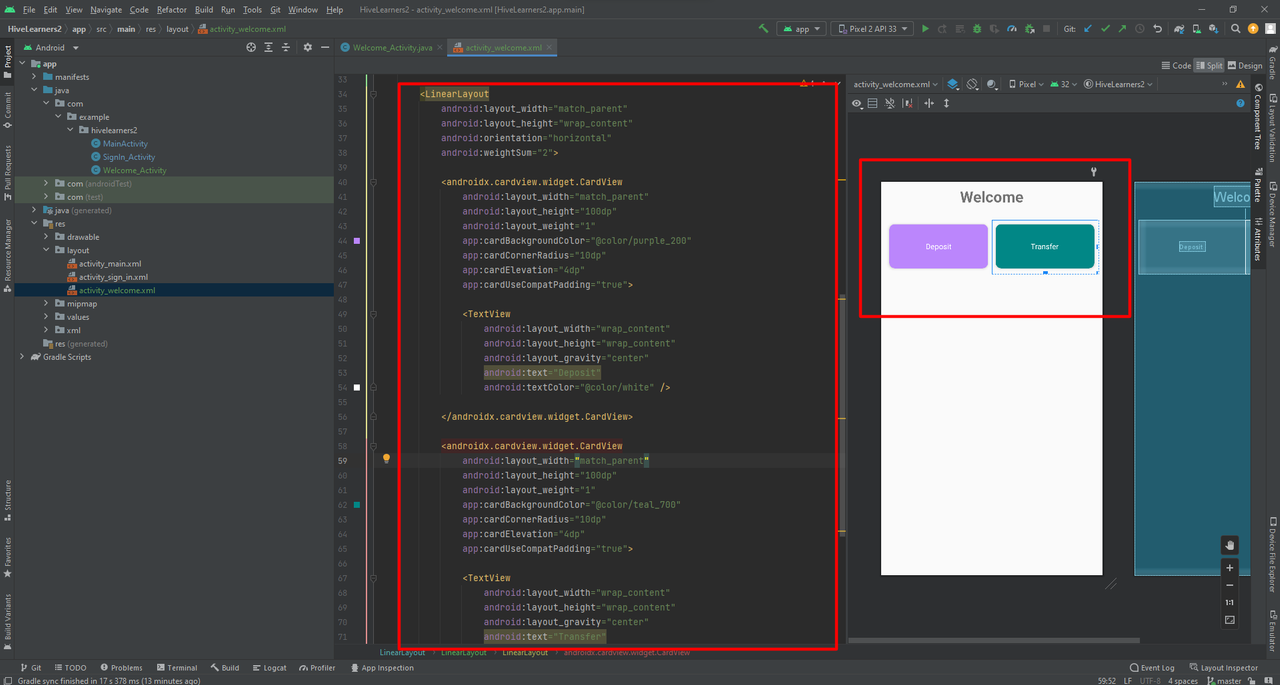
Task: Click the Git Rollback undo arrow
Action: point(1157,29)
